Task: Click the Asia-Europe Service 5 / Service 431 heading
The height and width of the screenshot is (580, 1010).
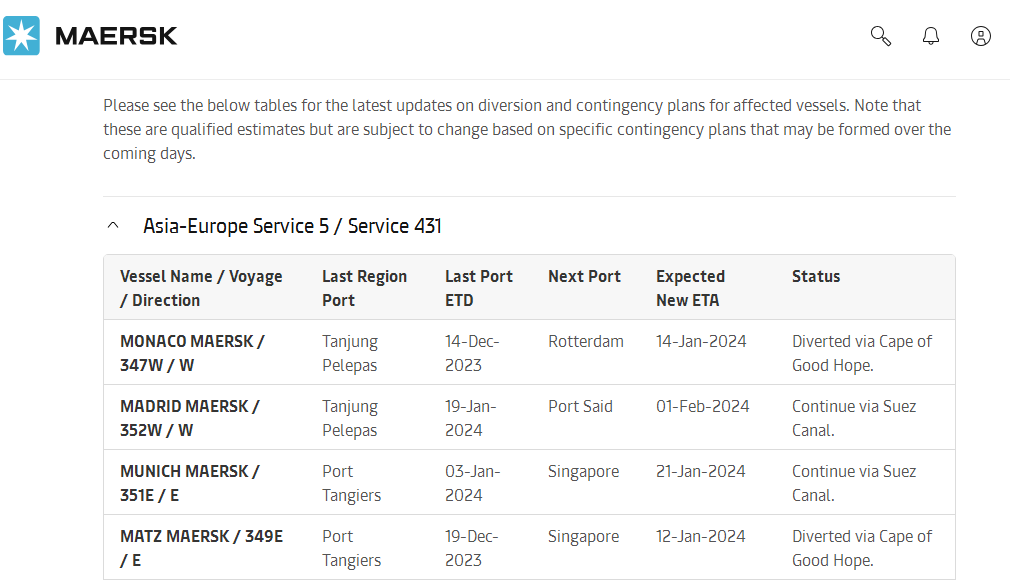Action: point(292,226)
